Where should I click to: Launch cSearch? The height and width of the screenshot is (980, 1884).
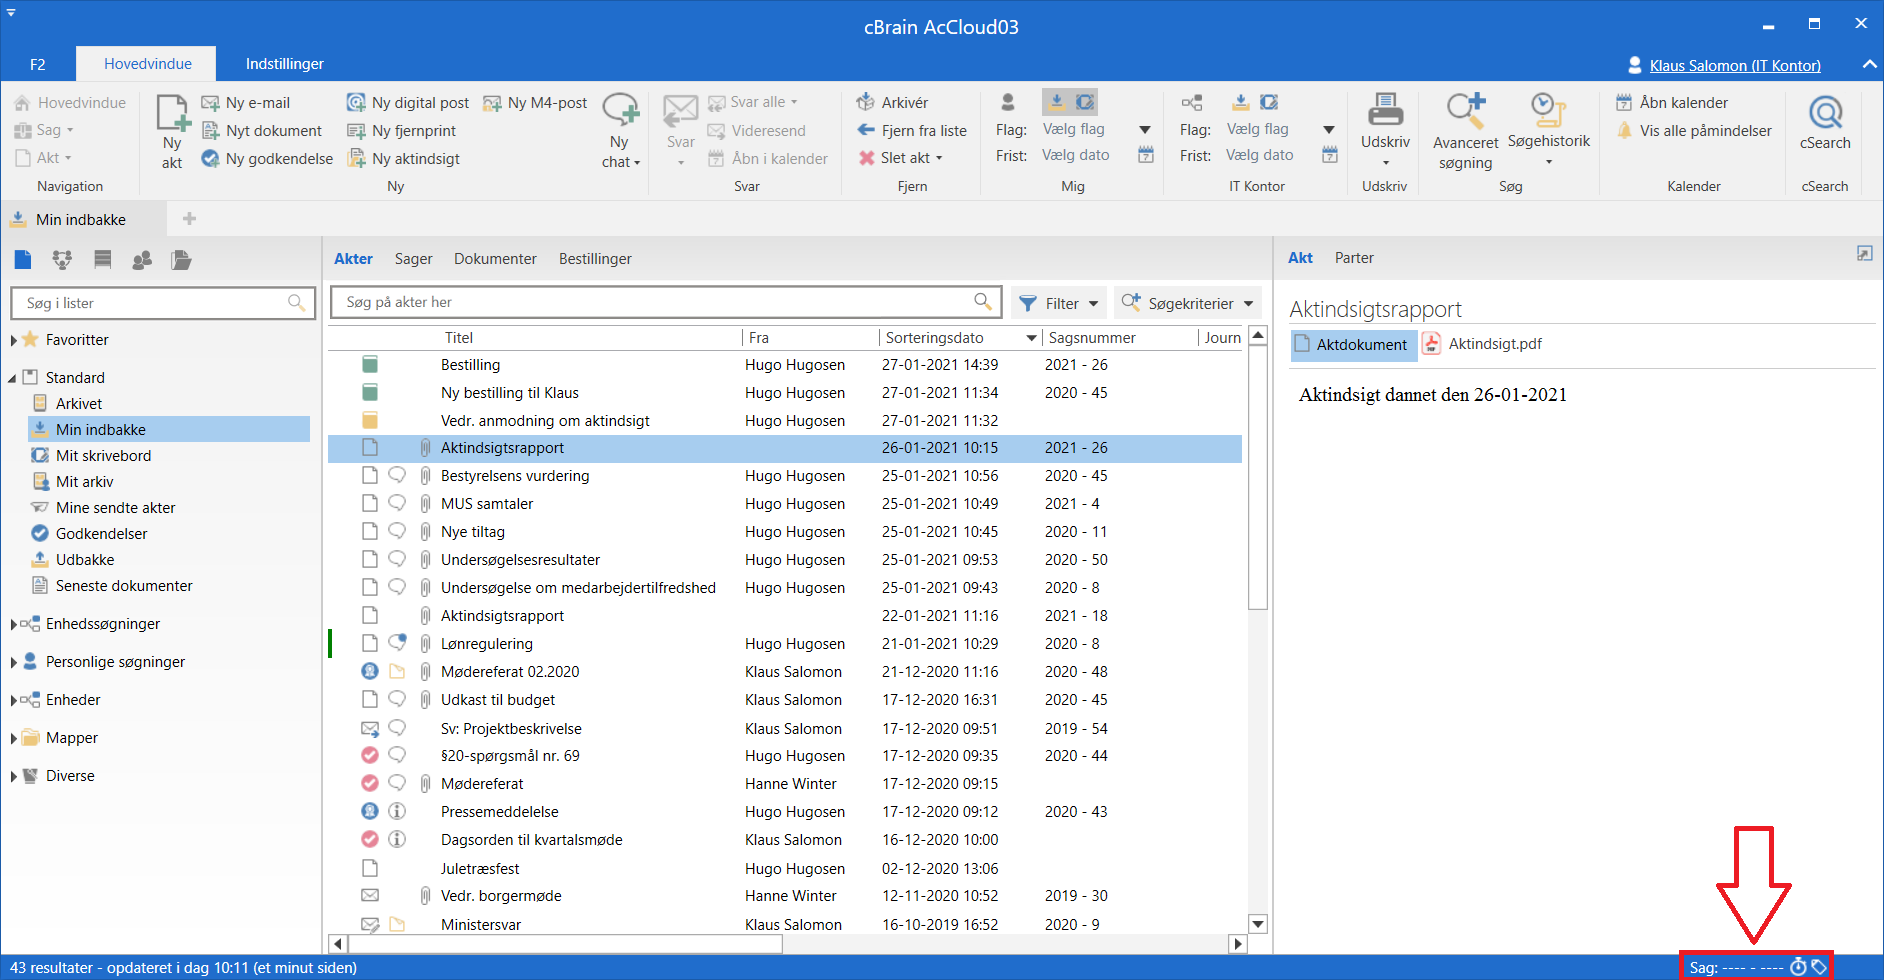click(x=1825, y=123)
